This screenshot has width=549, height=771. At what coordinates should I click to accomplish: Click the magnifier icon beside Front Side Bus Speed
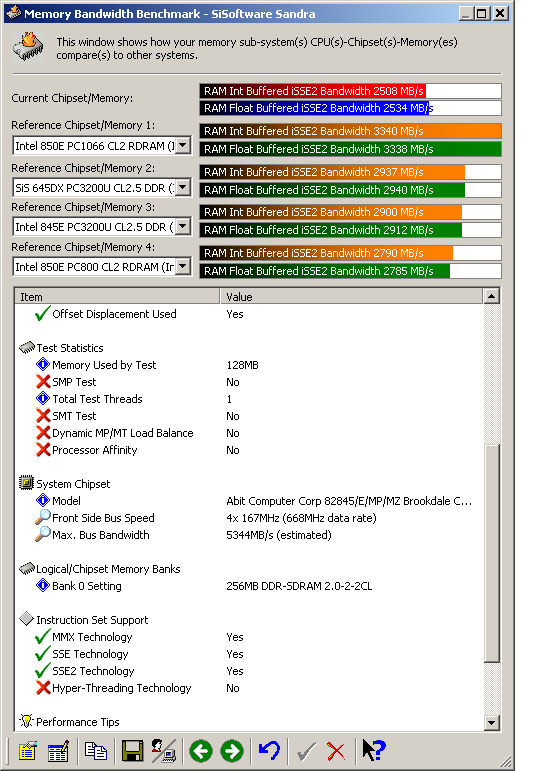(43, 517)
